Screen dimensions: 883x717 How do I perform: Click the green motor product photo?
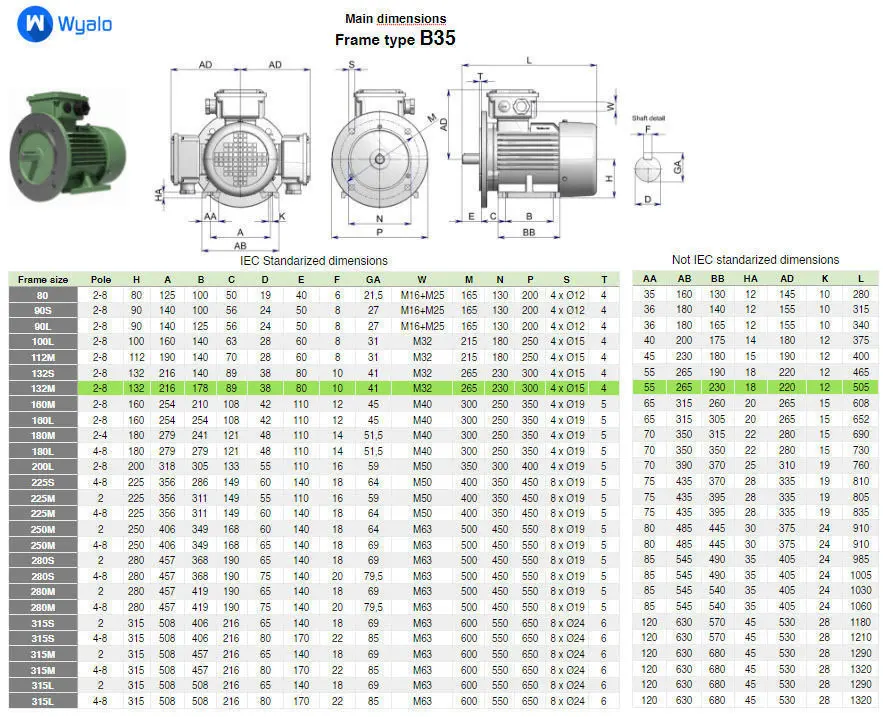(68, 146)
